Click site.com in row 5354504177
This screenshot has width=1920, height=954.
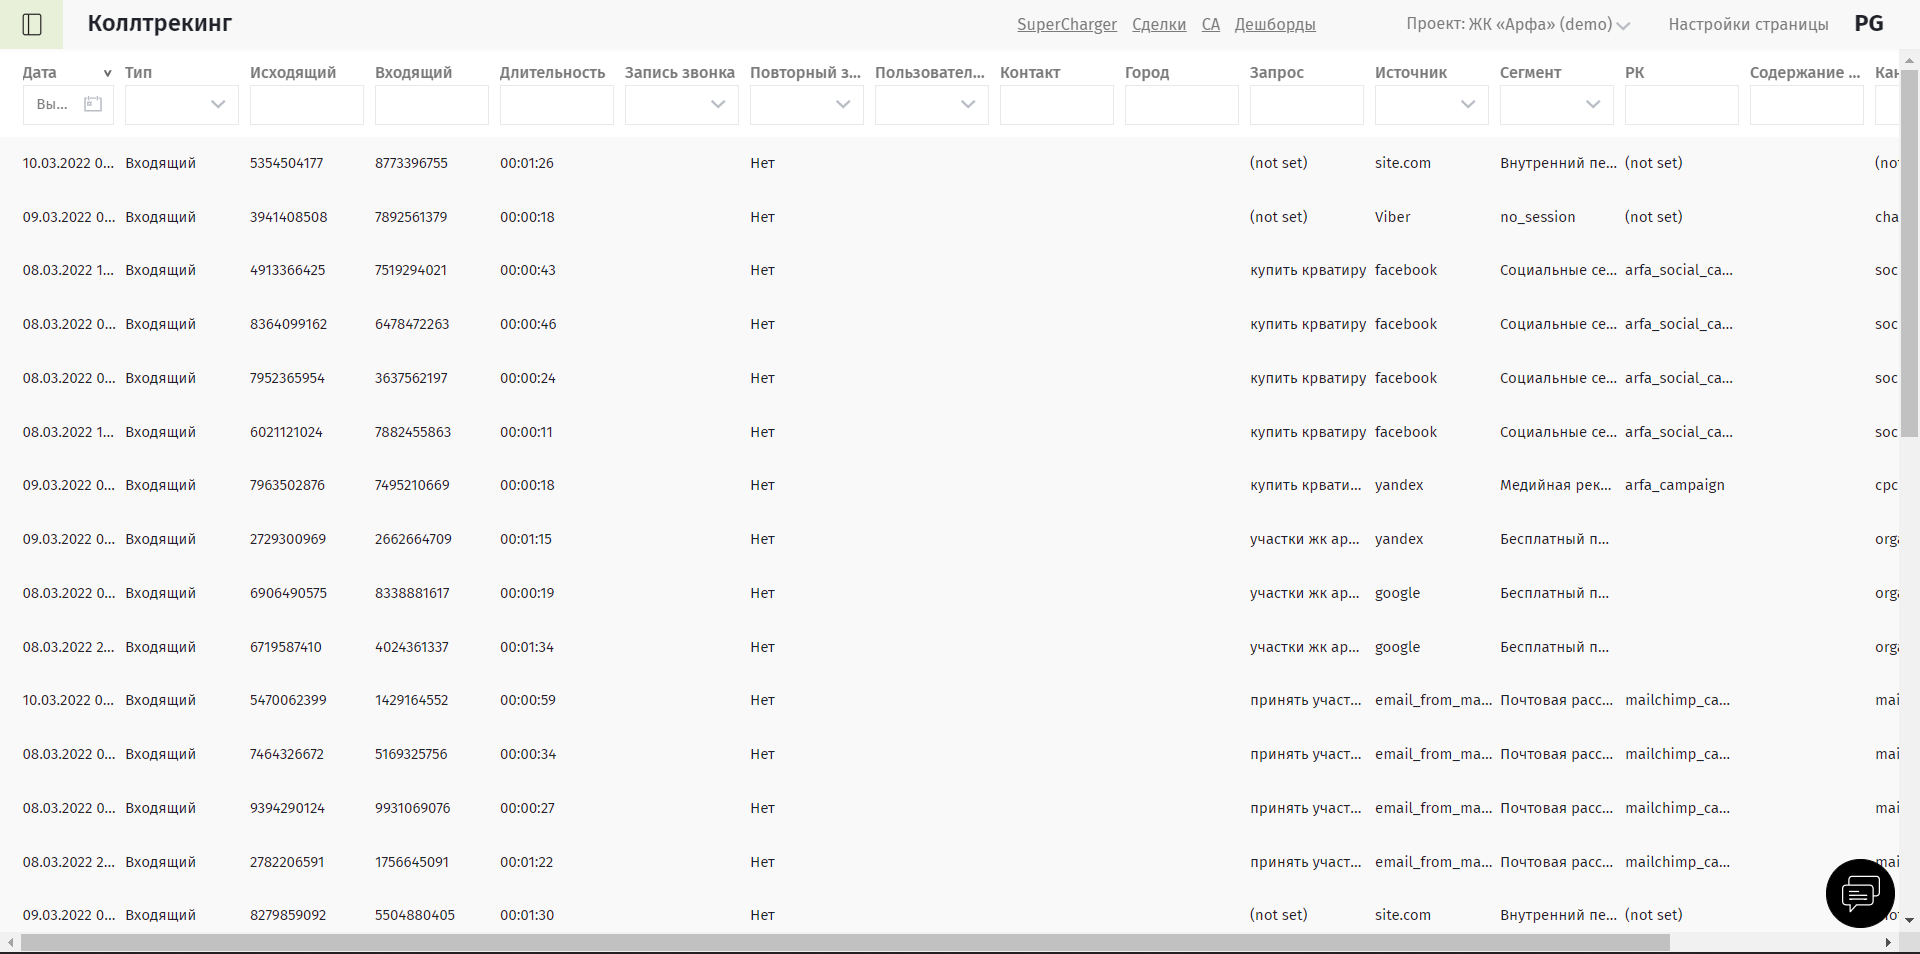coord(1403,163)
